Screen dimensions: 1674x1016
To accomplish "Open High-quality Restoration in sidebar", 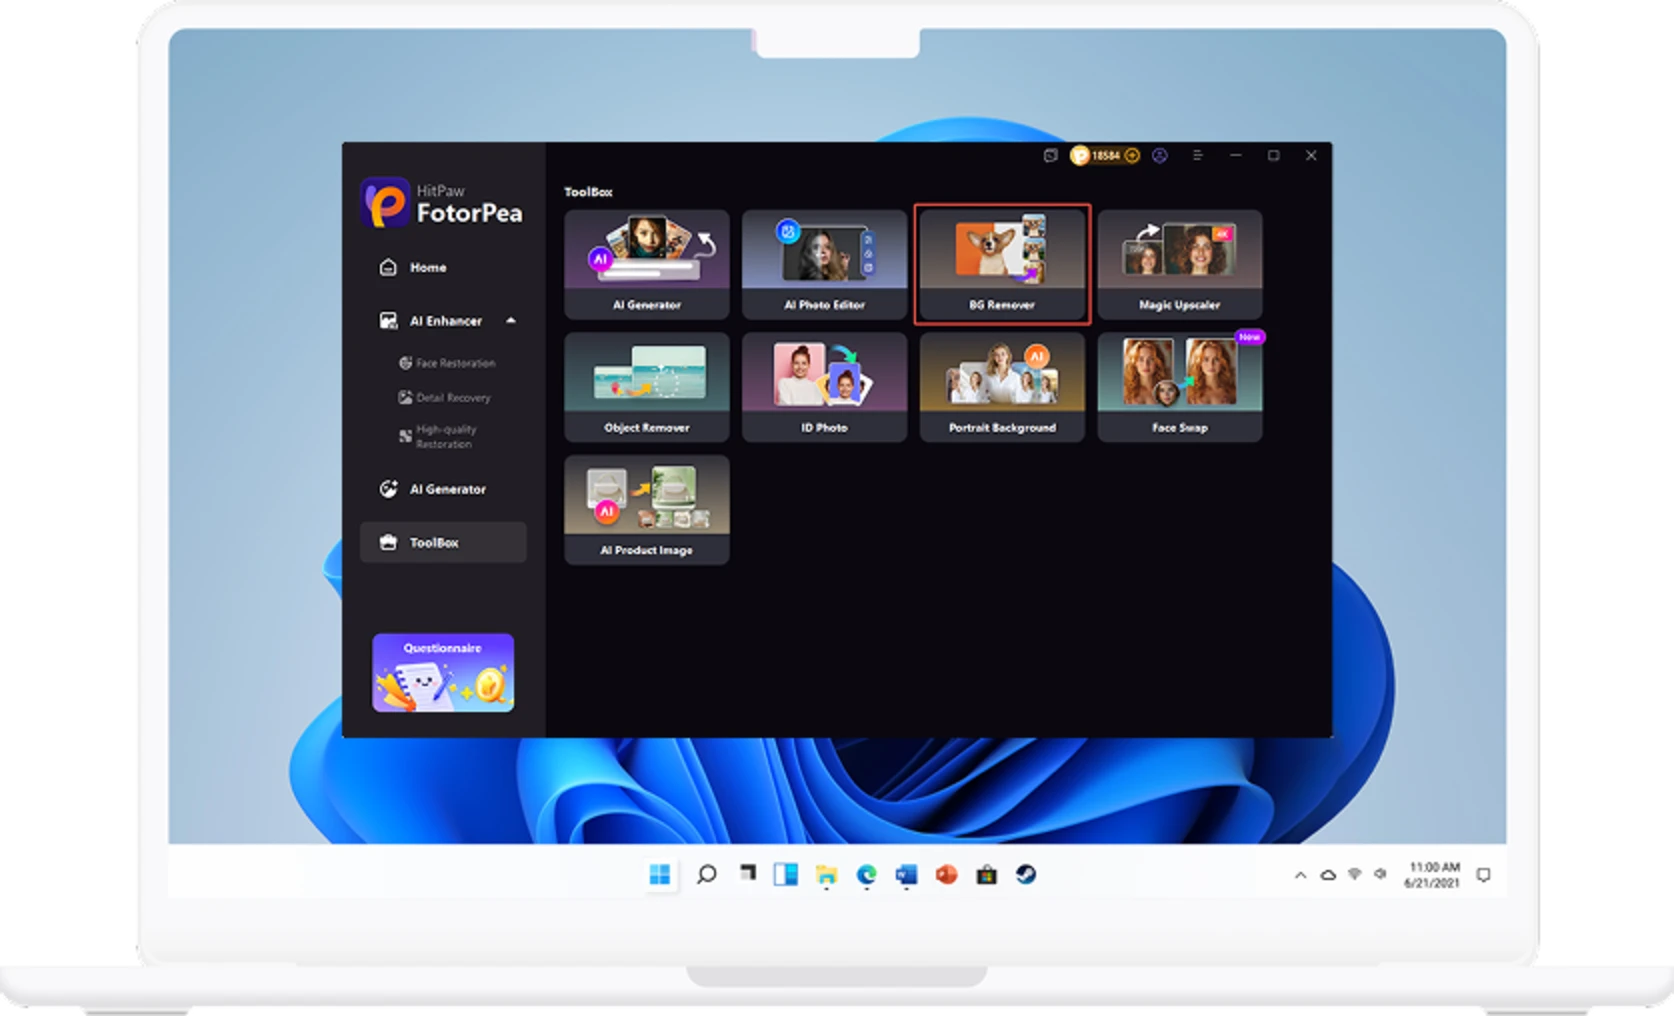I will click(x=446, y=437).
